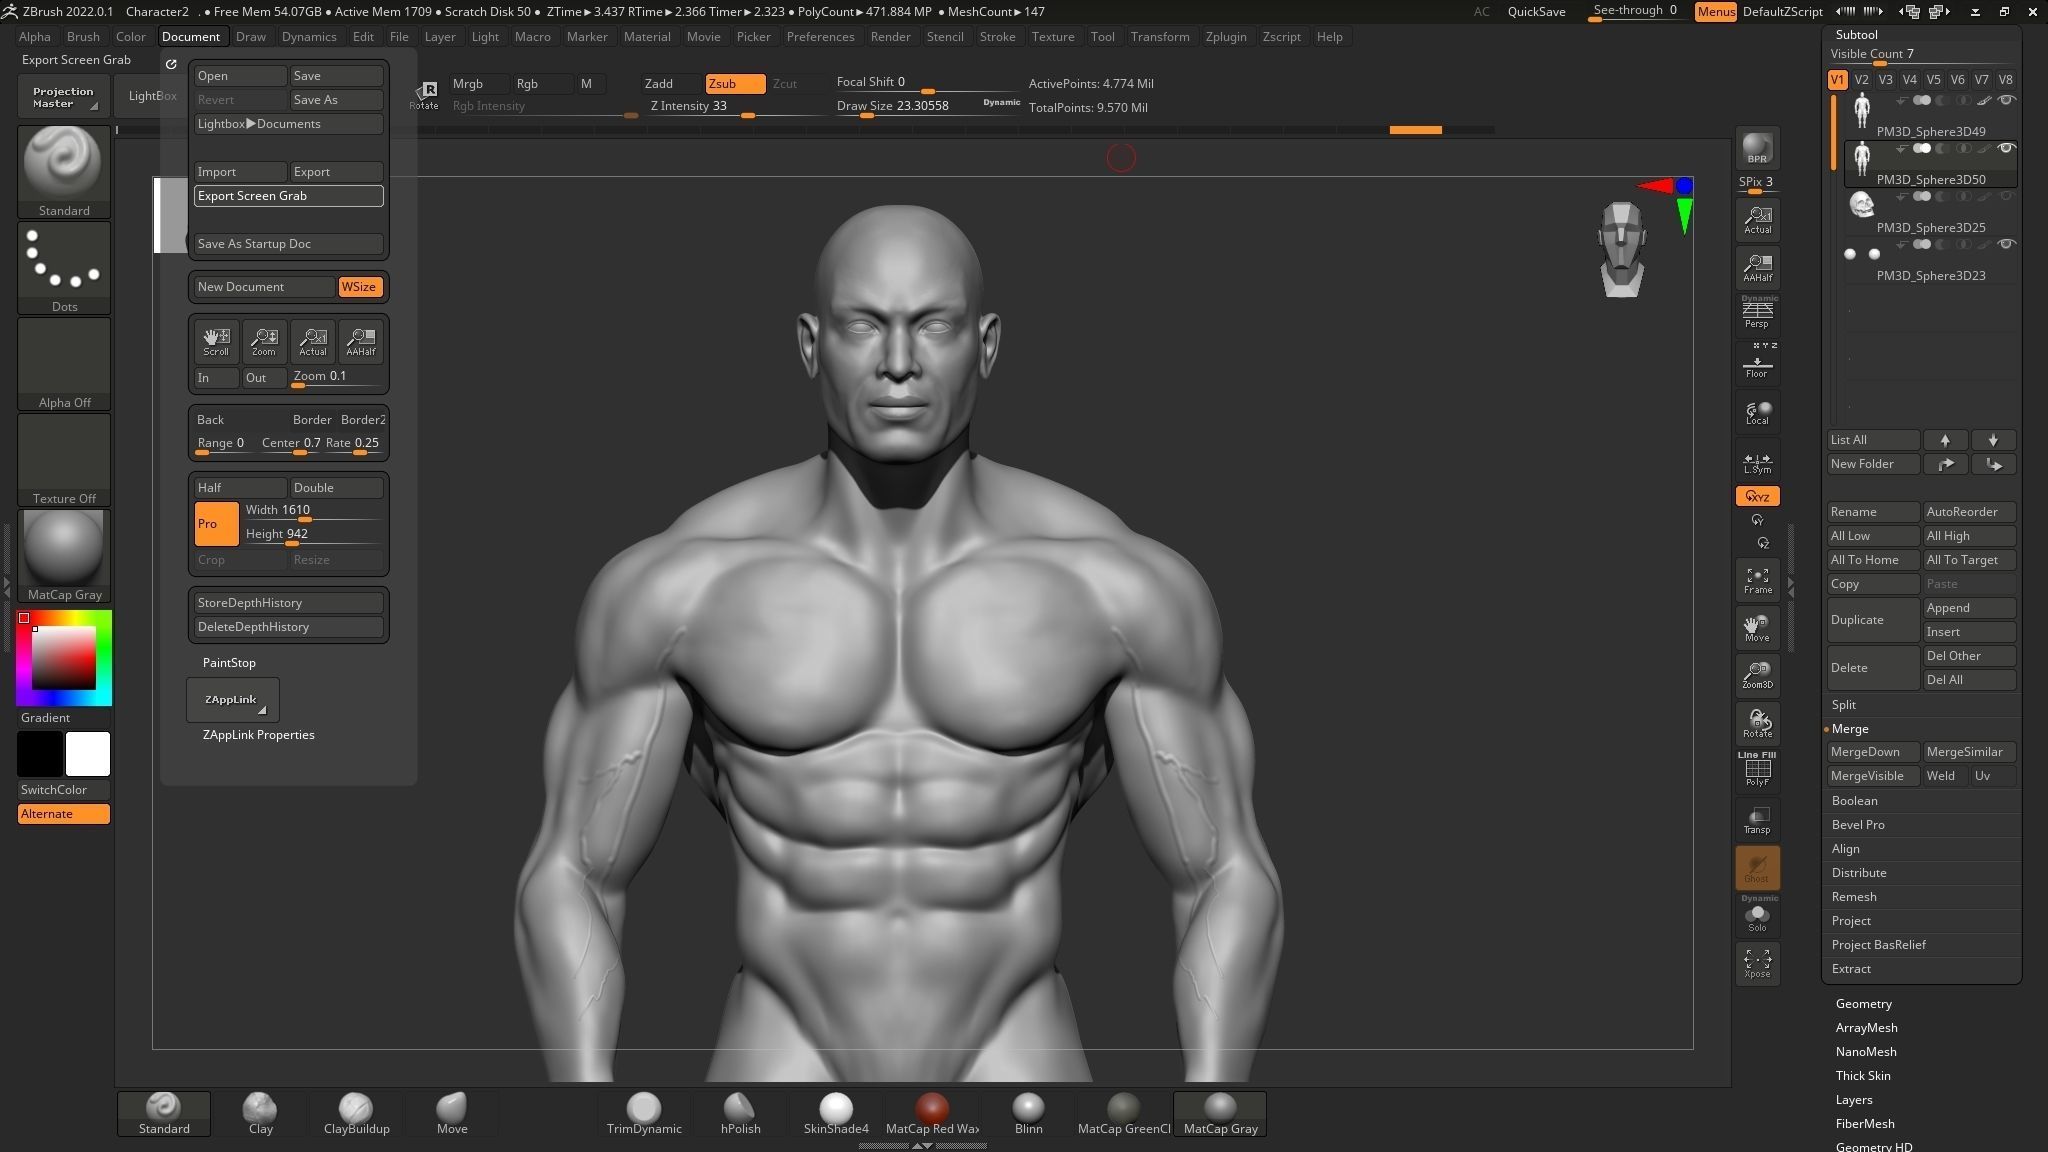Click the main color picker square
This screenshot has width=2048, height=1152.
pyautogui.click(x=64, y=658)
